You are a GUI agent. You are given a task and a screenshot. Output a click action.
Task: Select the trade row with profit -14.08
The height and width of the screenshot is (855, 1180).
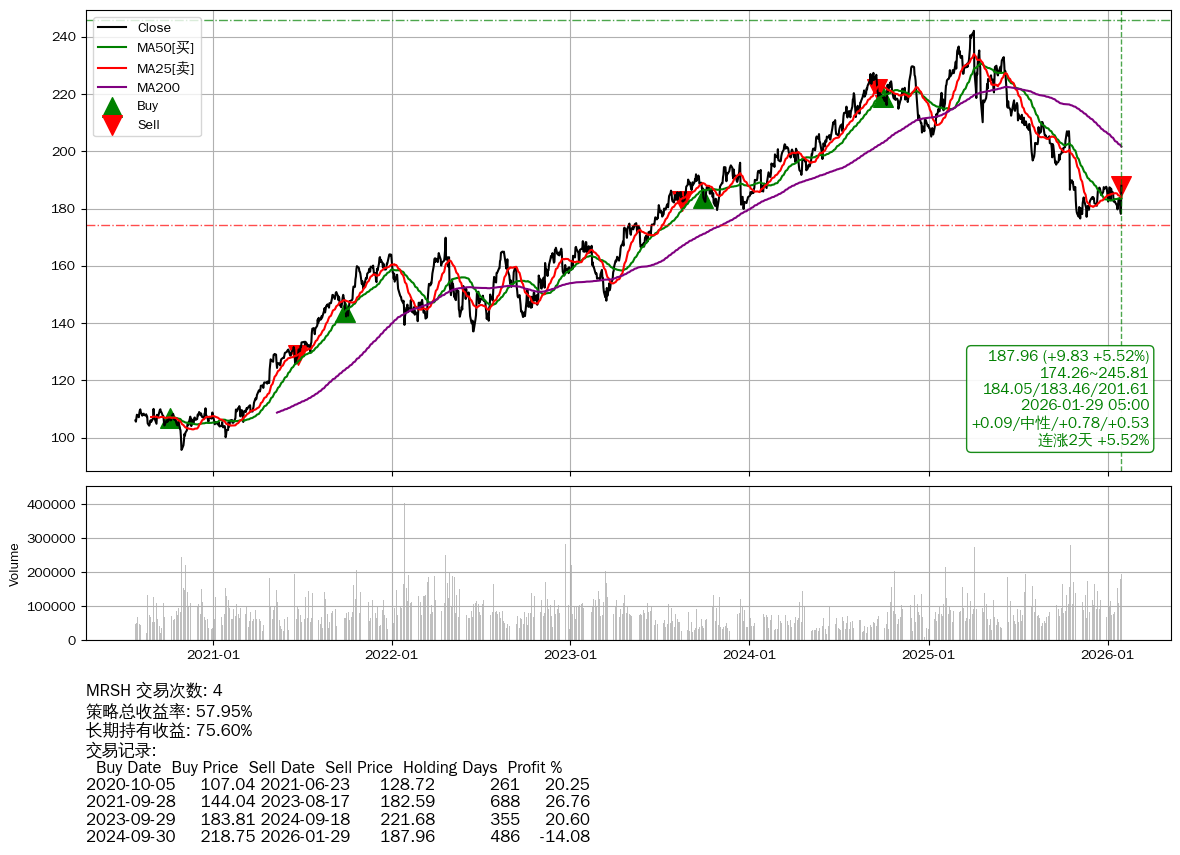click(337, 836)
